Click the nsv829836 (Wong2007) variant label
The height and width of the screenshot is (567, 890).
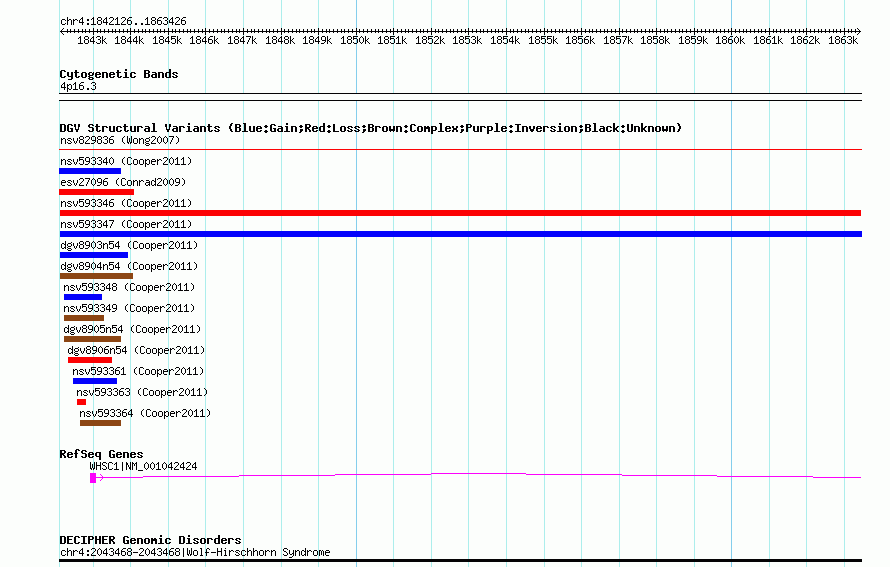pos(120,140)
